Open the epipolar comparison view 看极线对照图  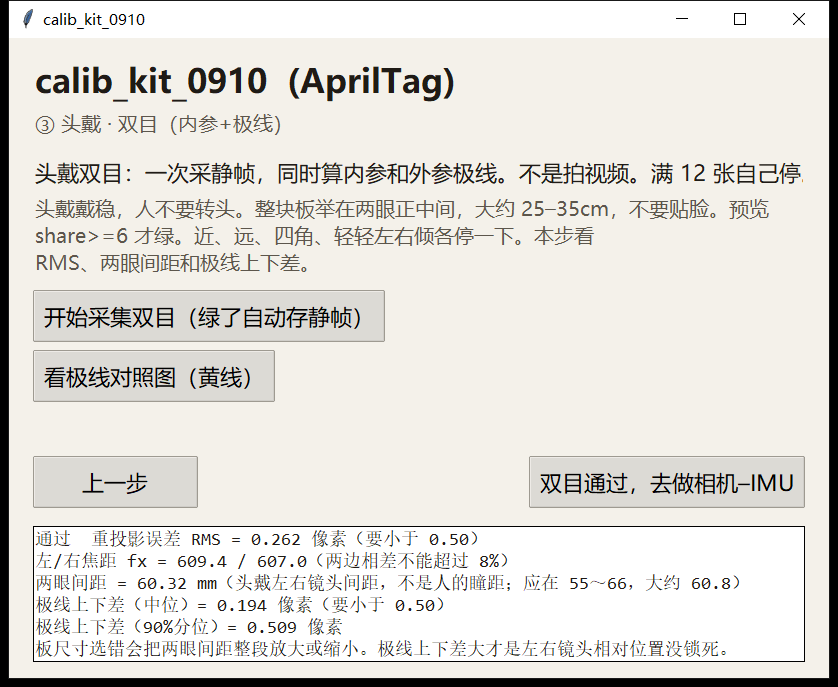154,376
